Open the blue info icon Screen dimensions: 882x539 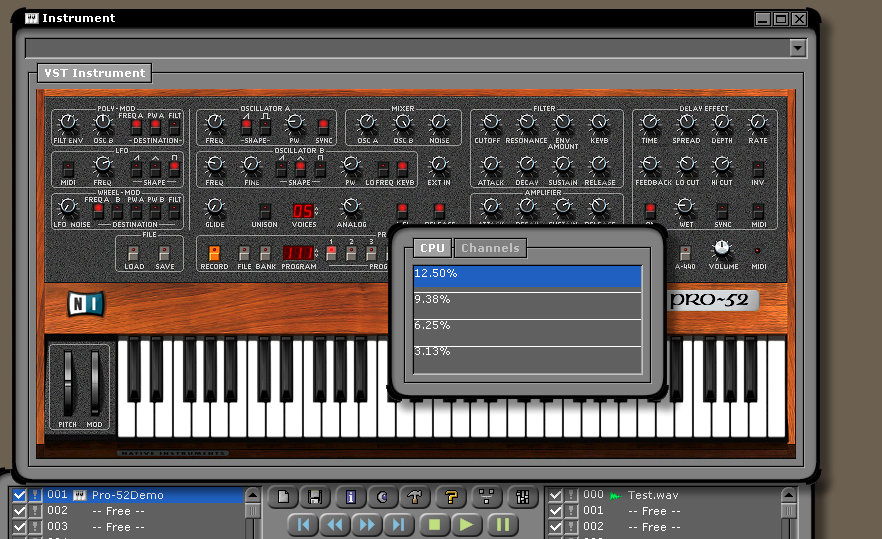point(350,497)
